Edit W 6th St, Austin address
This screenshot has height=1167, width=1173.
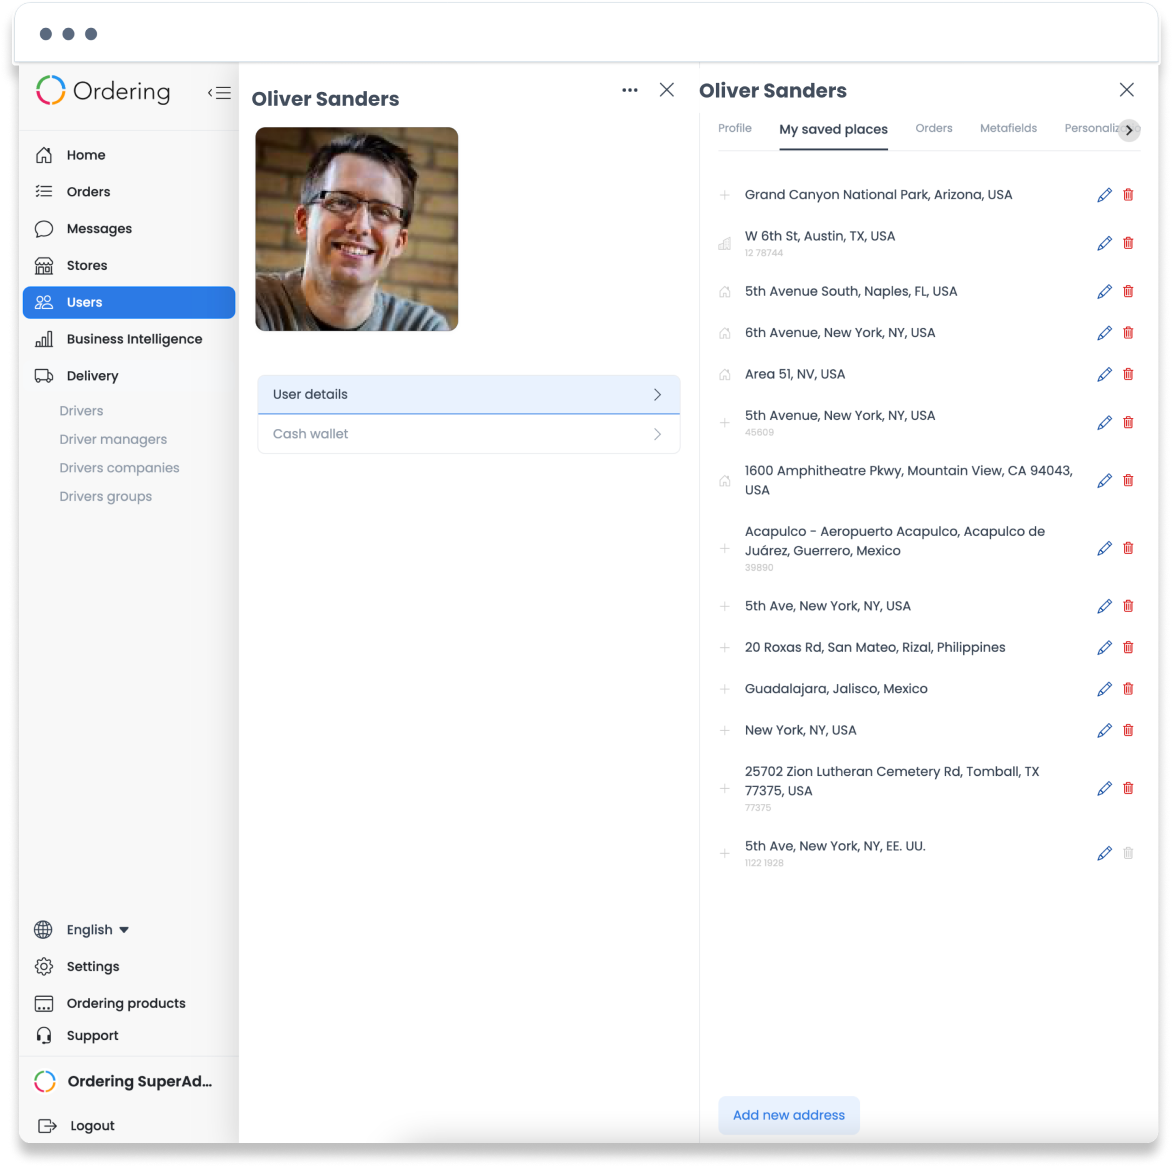[1104, 244]
